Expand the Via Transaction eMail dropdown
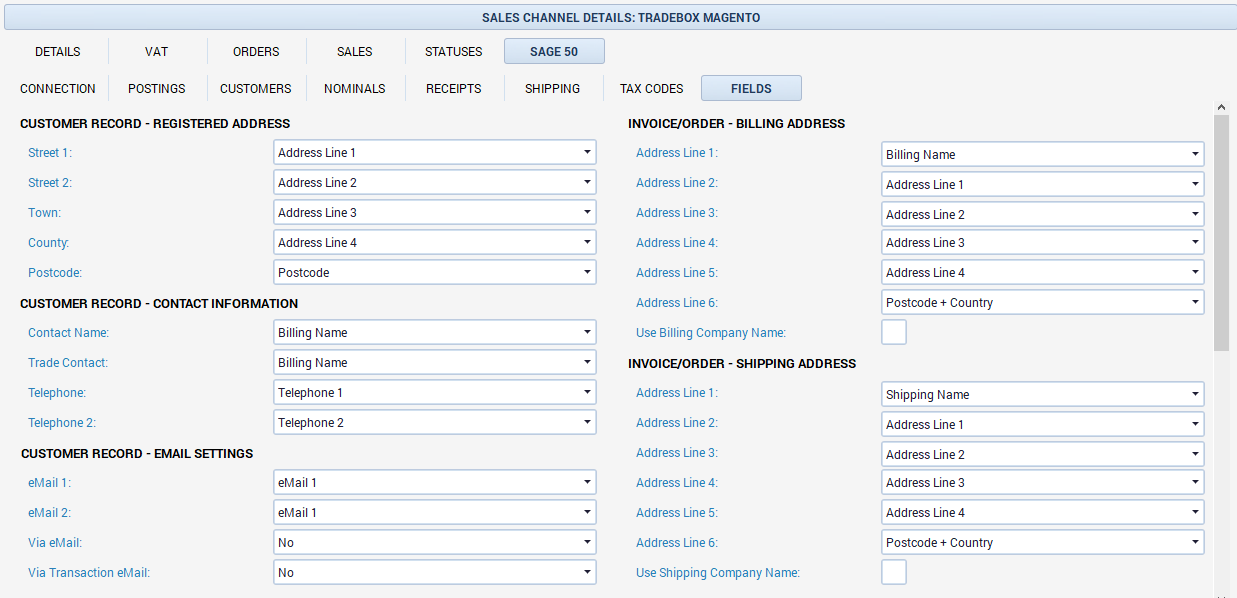This screenshot has width=1237, height=598. [x=434, y=573]
